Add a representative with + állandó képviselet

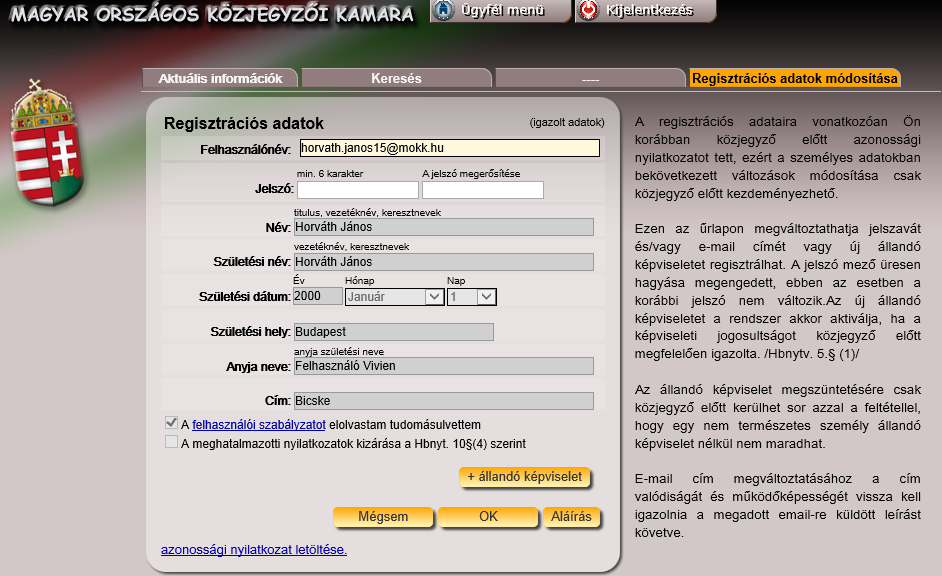click(x=524, y=477)
